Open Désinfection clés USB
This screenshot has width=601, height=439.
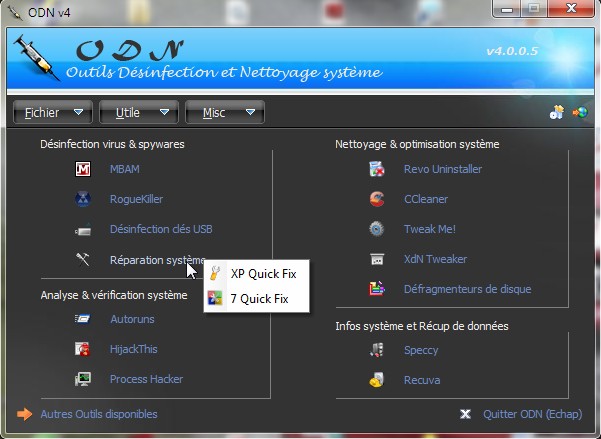click(161, 229)
